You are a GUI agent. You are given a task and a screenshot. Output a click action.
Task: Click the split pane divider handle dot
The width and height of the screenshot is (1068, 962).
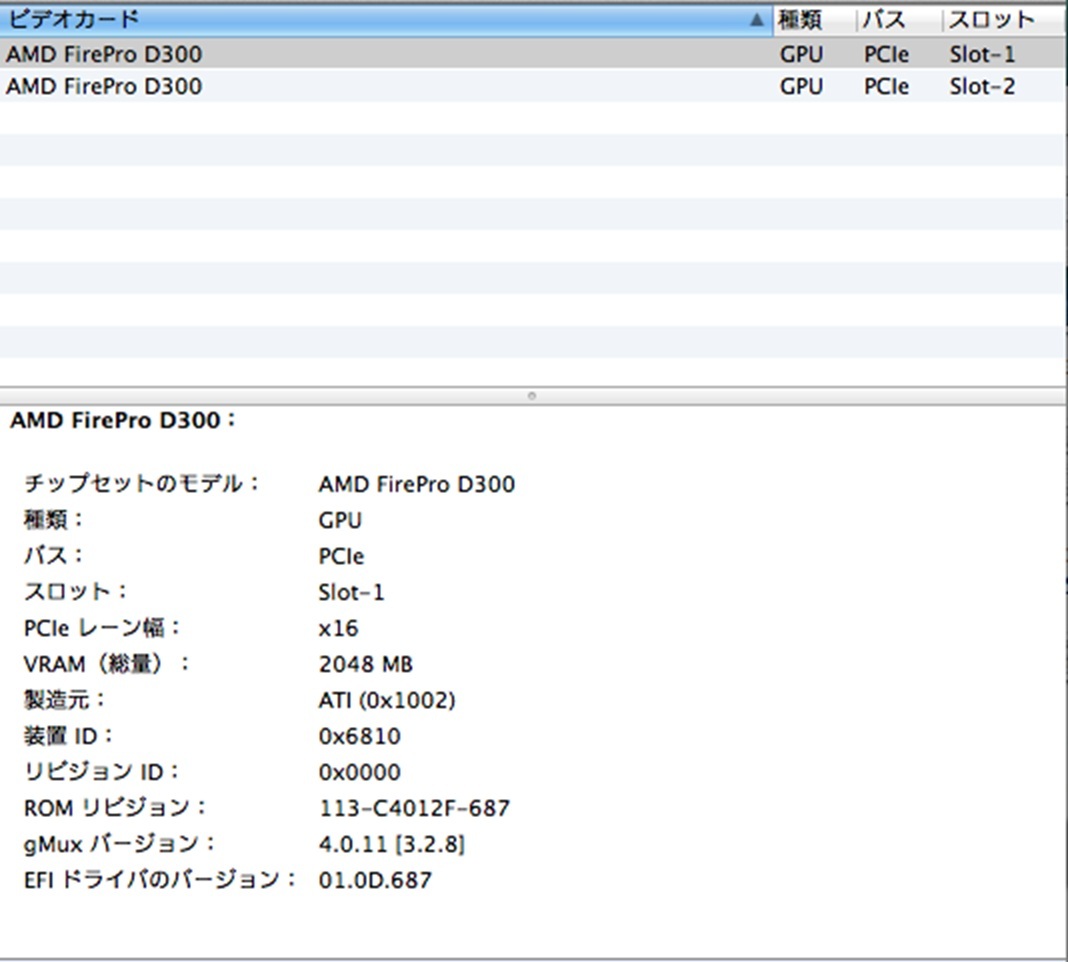pyautogui.click(x=532, y=396)
